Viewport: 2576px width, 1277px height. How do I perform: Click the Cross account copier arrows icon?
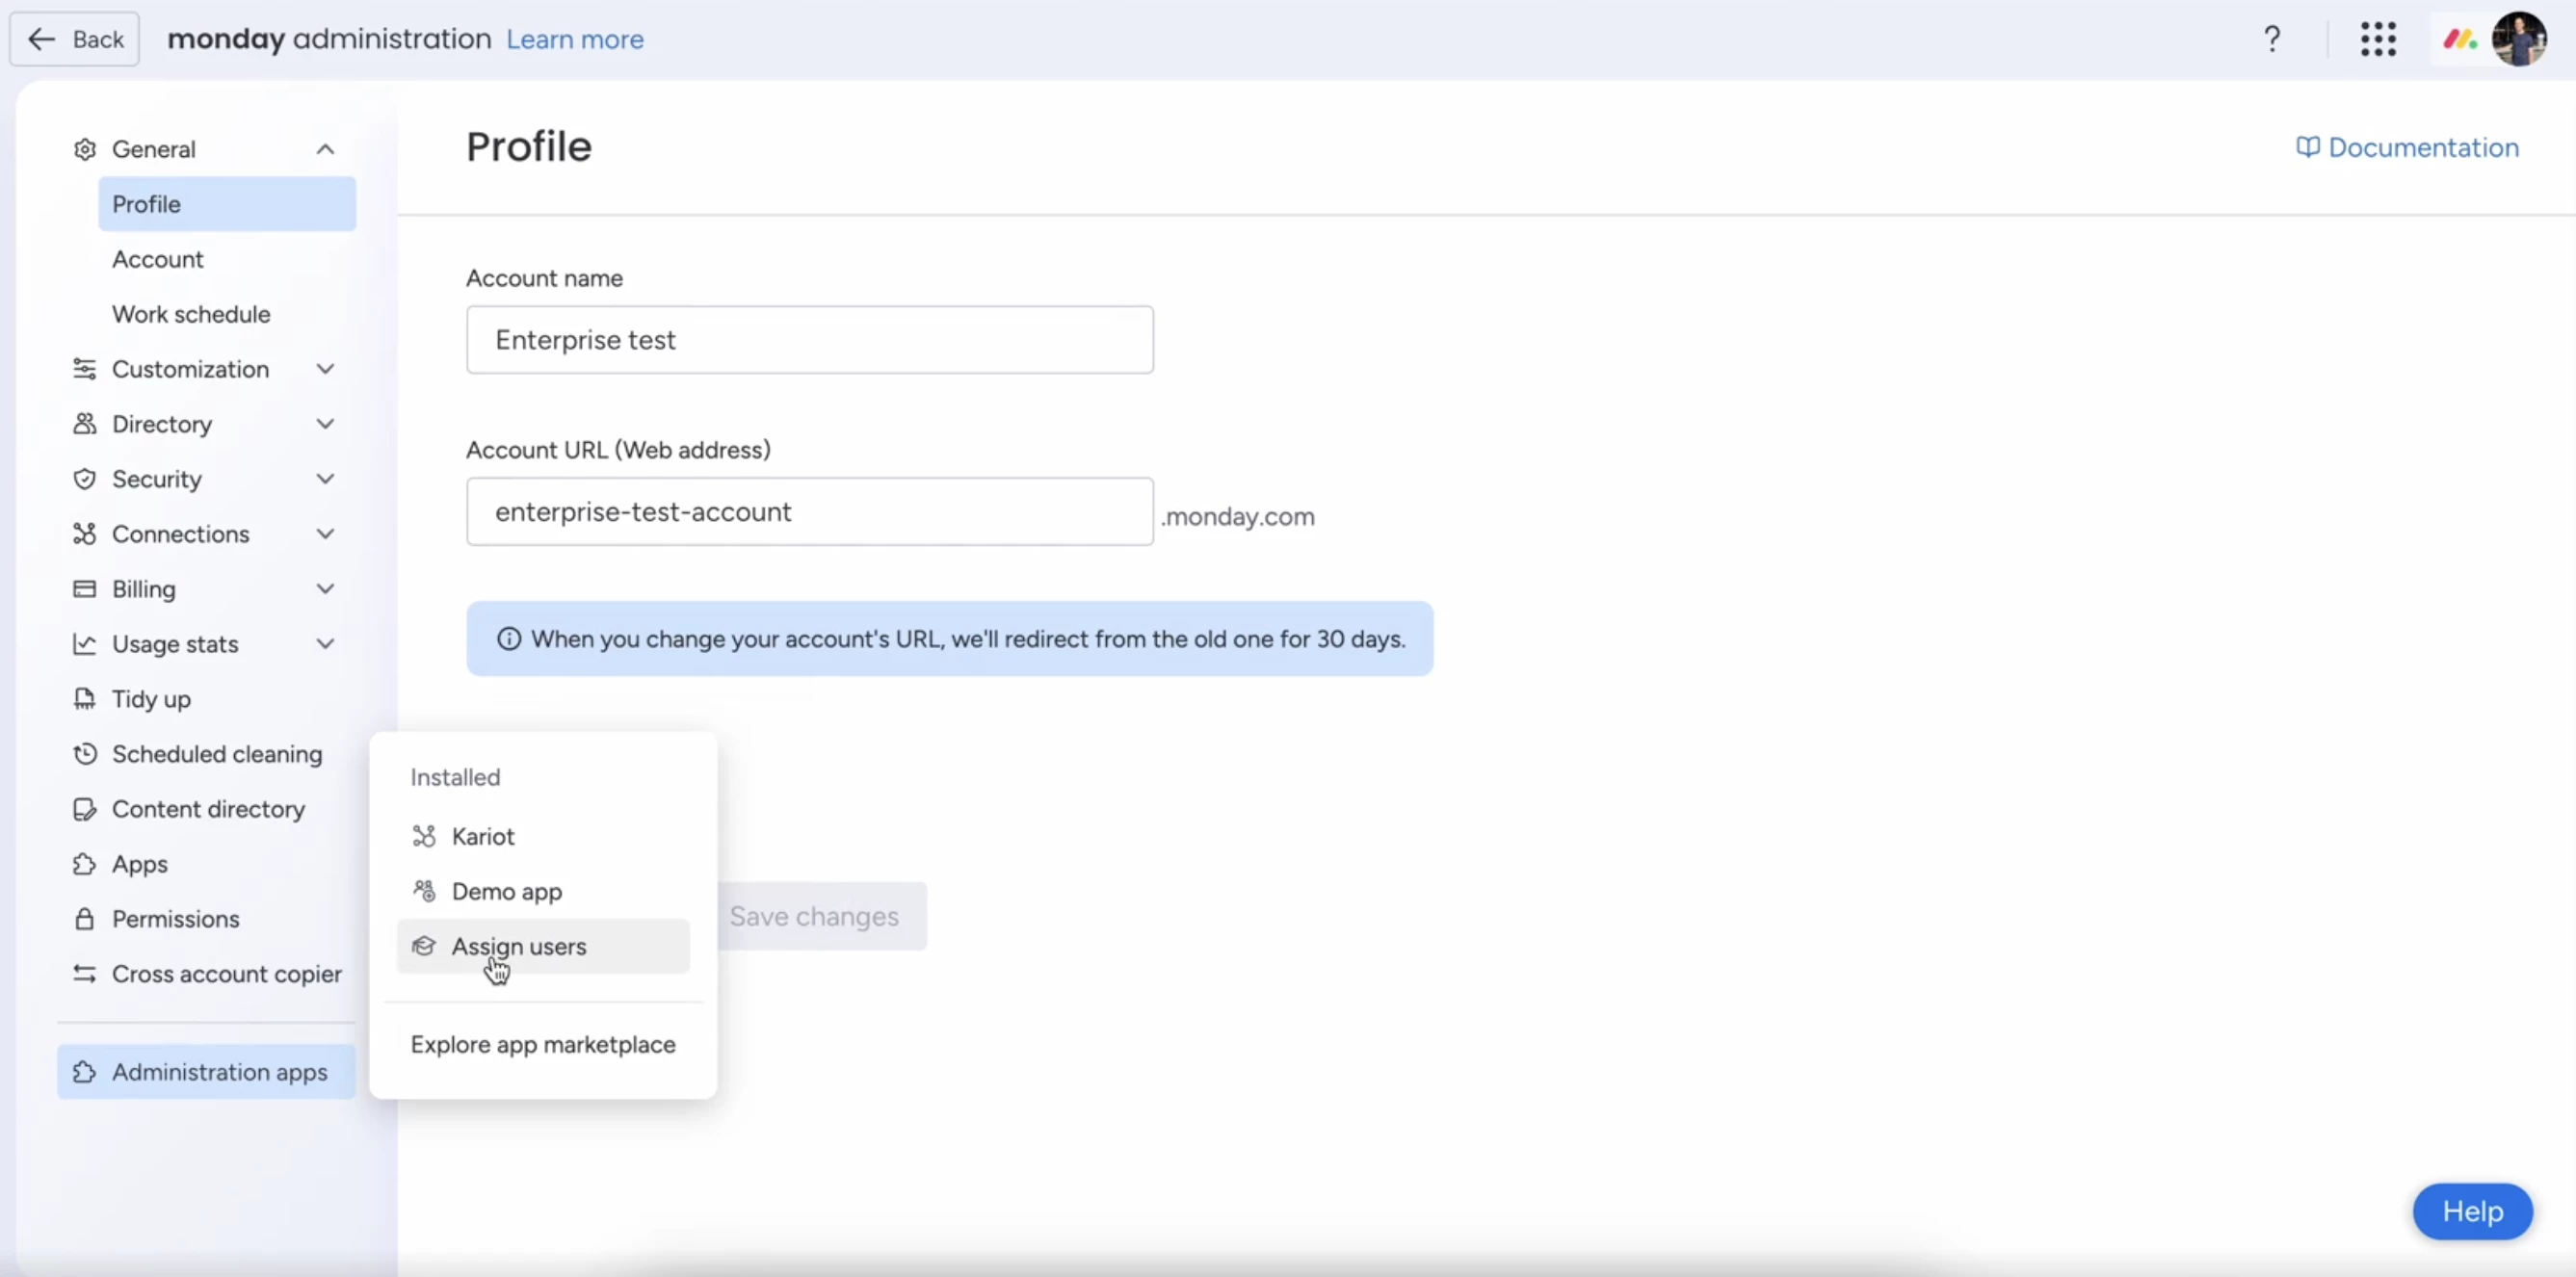point(85,974)
